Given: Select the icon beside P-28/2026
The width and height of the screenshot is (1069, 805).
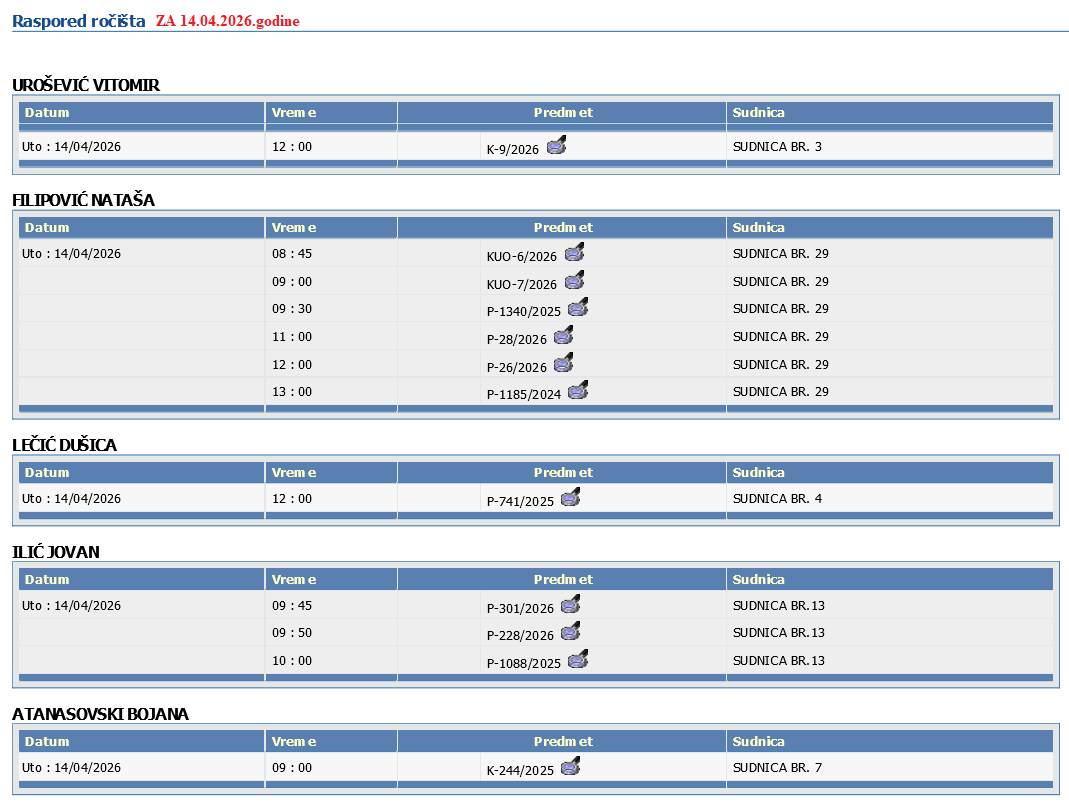Looking at the screenshot, I should coord(564,336).
